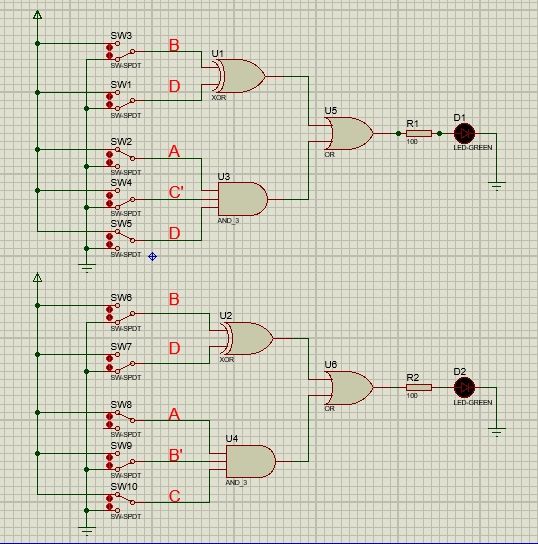The image size is (538, 544).
Task: Select green LED D2
Action: 464,388
